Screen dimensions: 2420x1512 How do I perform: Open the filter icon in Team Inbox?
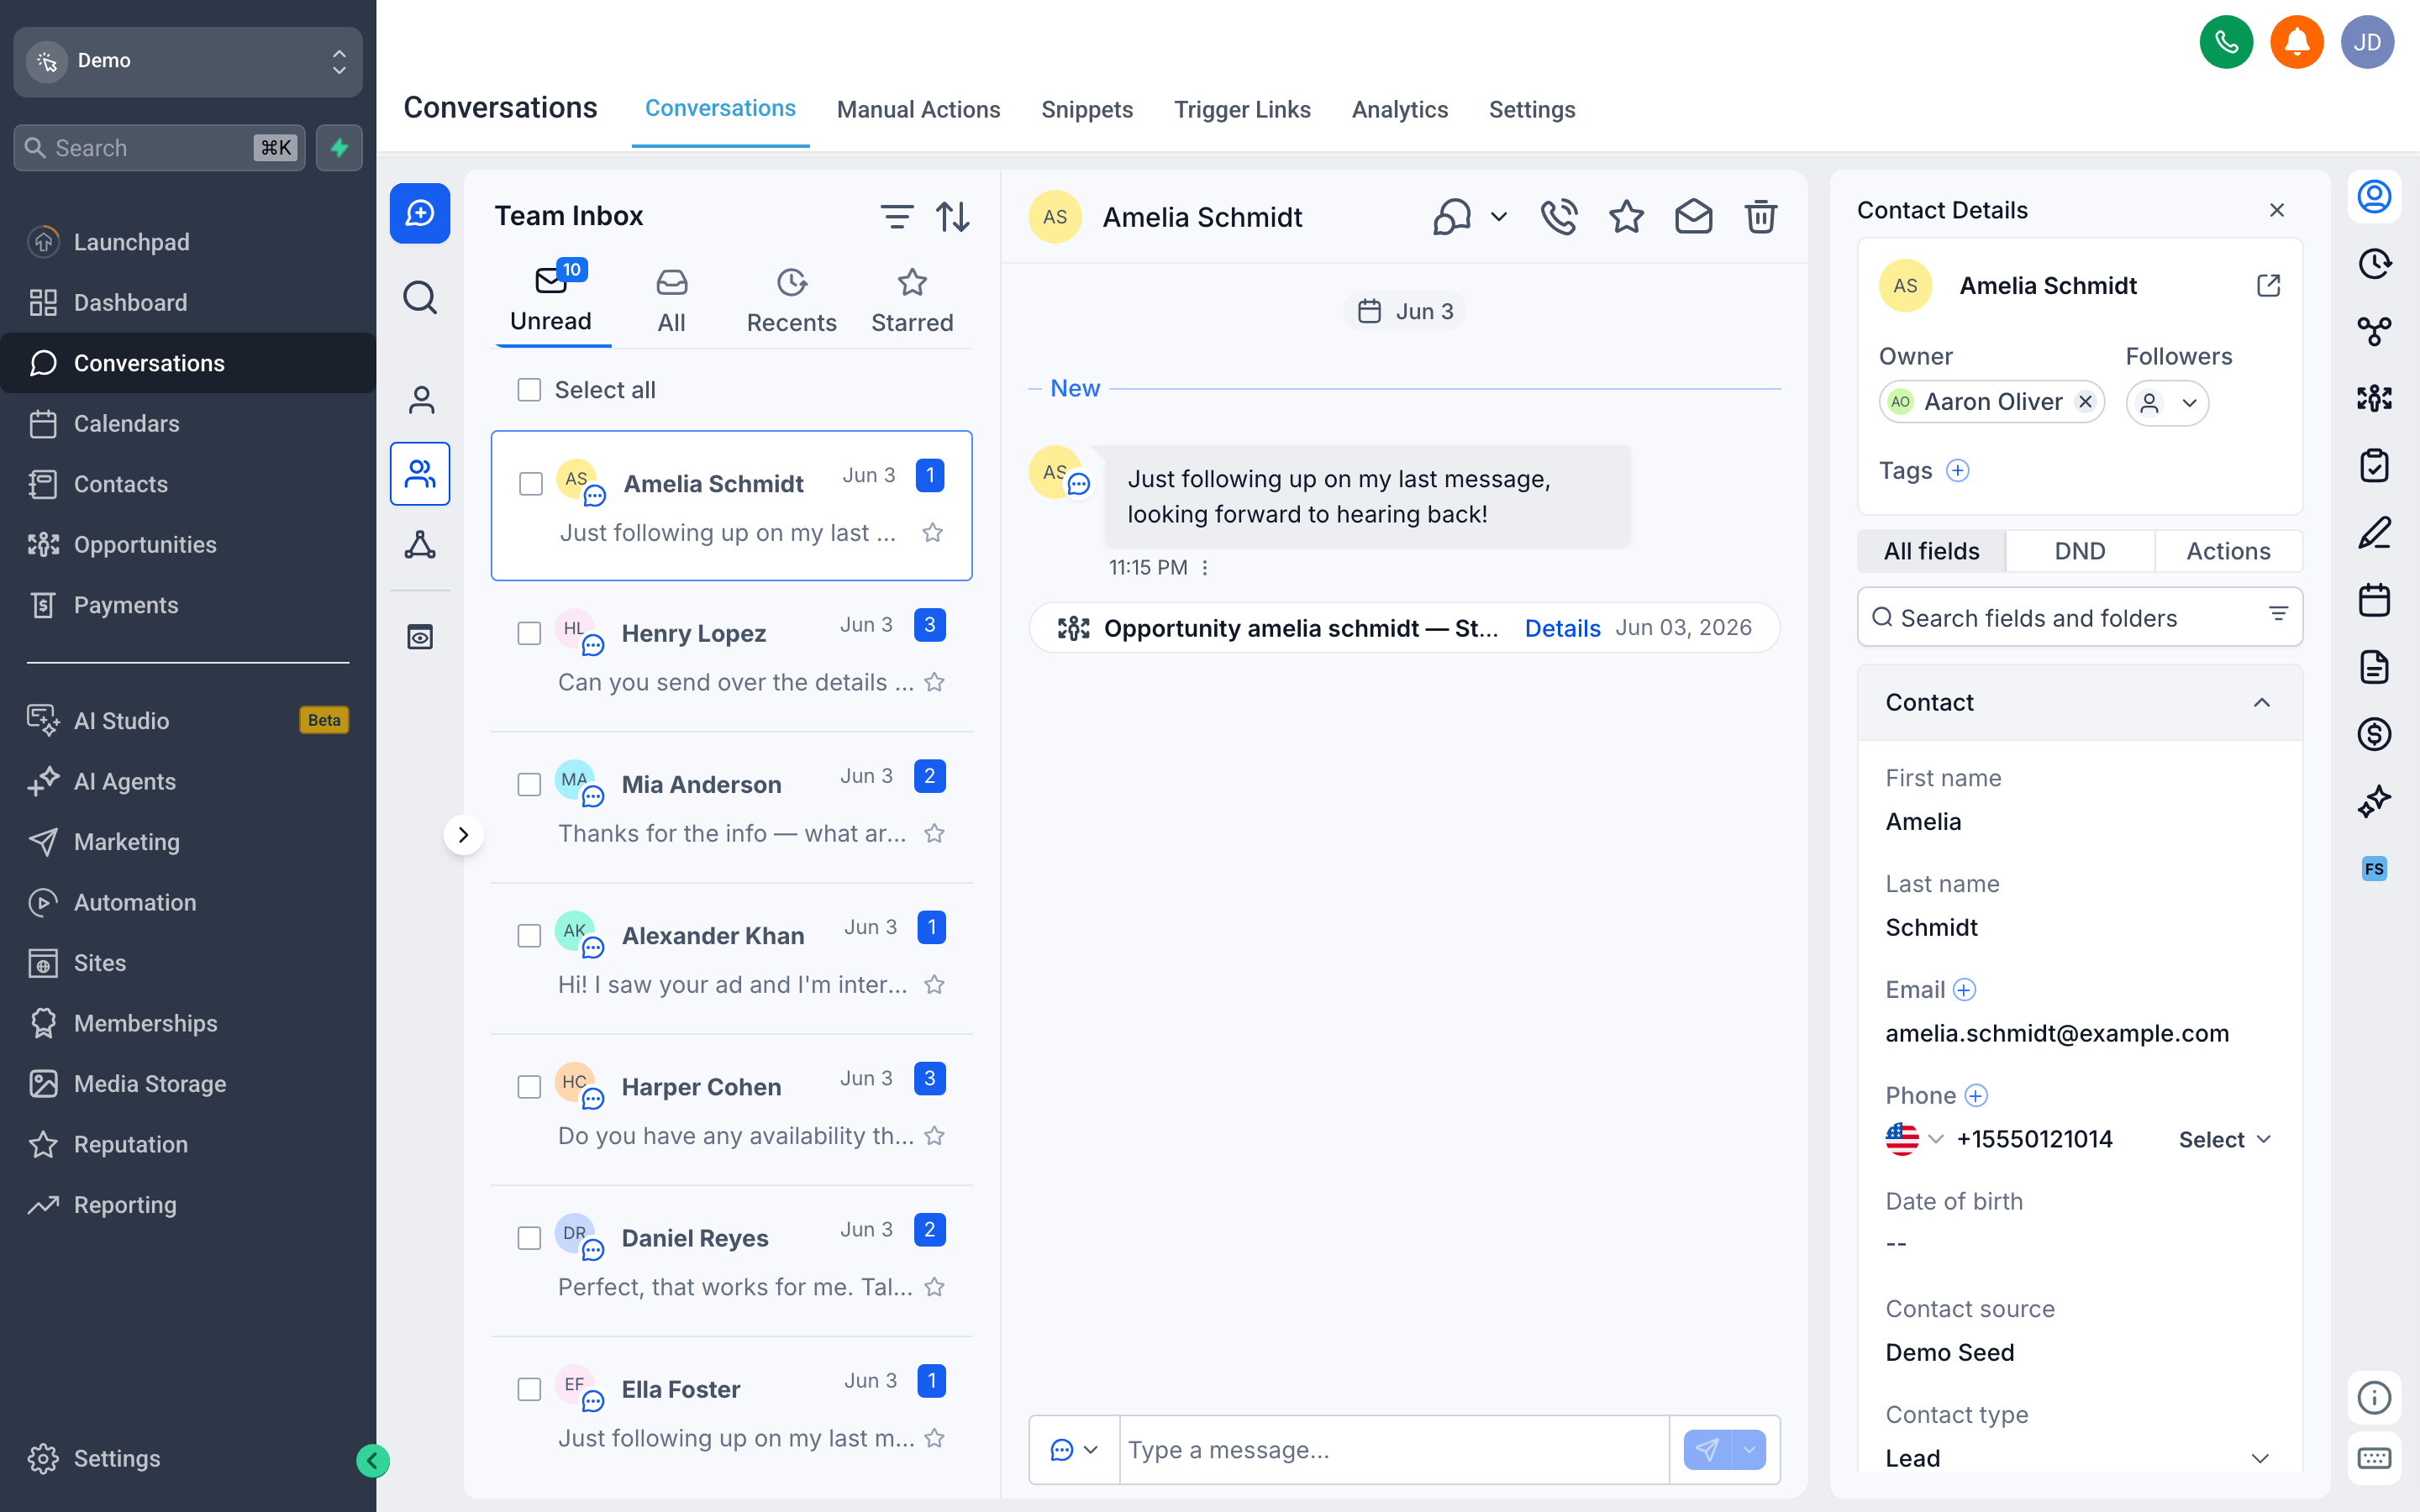(x=896, y=216)
